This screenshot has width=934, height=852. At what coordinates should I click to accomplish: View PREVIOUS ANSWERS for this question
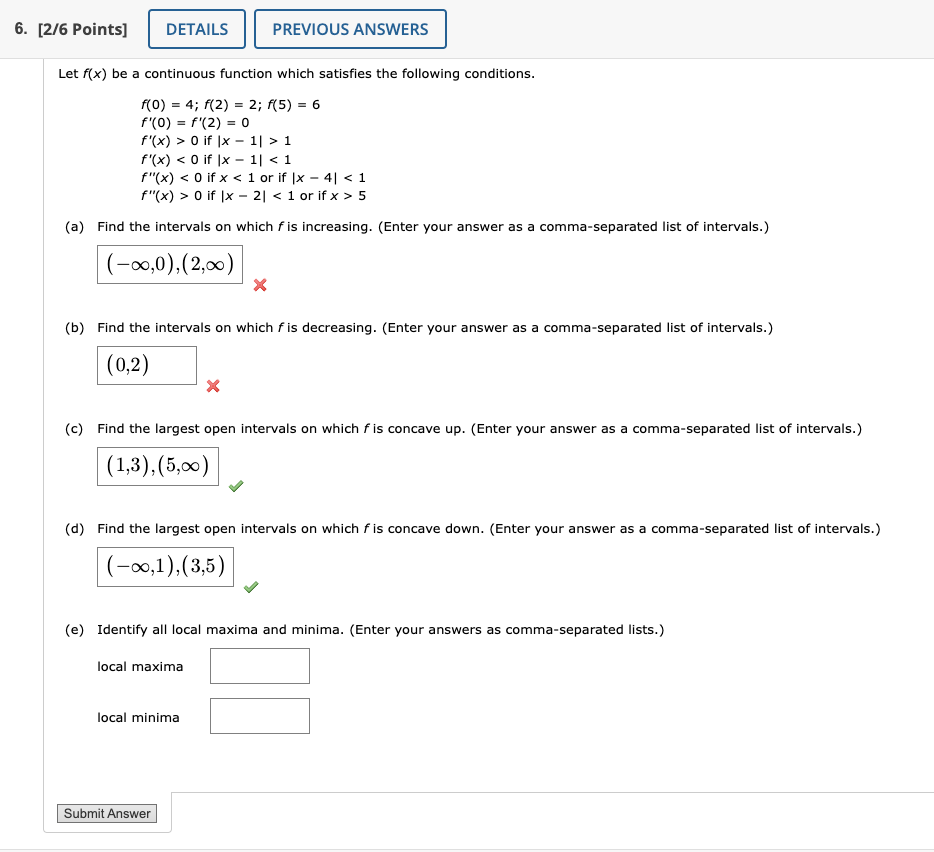[350, 29]
